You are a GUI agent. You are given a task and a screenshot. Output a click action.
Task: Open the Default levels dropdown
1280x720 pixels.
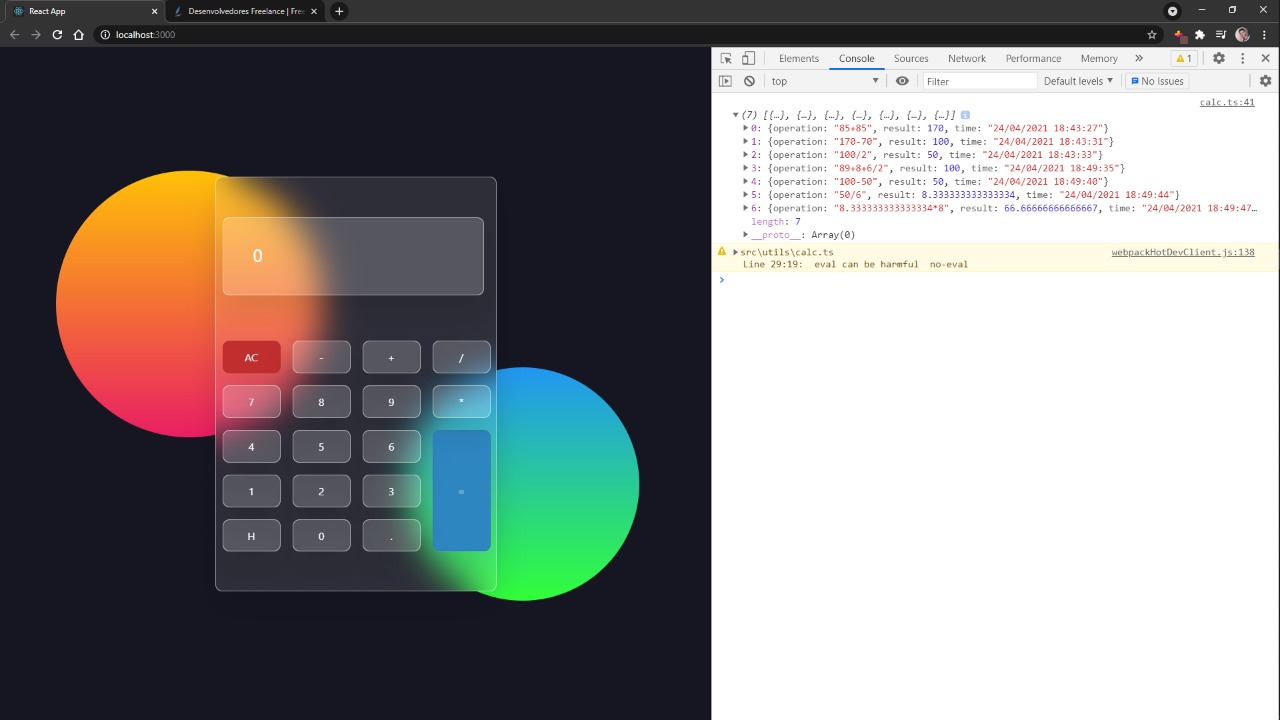[x=1077, y=81]
